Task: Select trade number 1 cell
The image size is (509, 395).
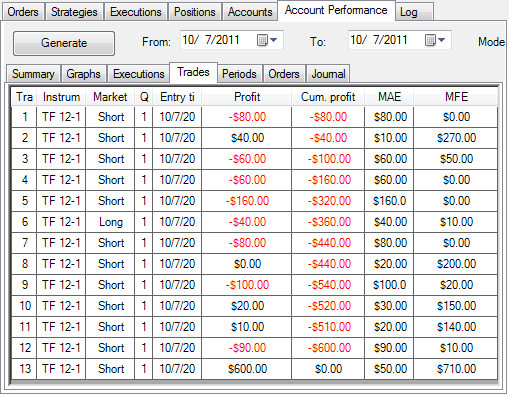Action: 24,117
